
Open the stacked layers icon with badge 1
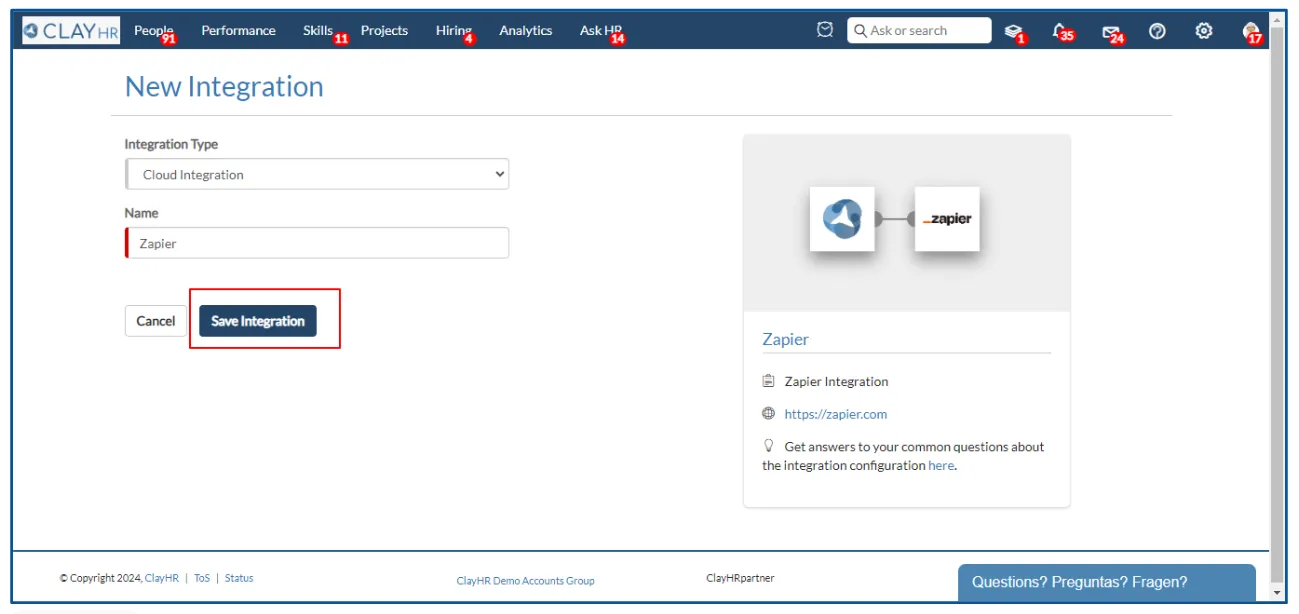click(x=1014, y=31)
